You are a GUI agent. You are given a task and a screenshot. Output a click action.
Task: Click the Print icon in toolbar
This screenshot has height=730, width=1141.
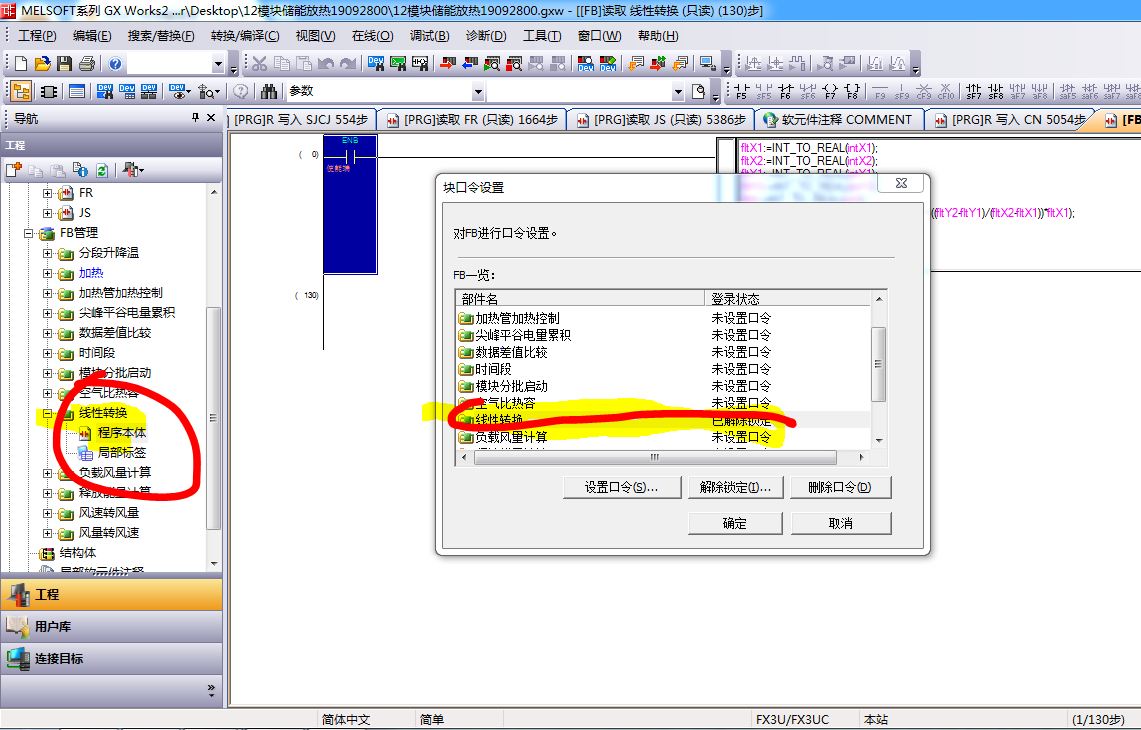86,64
